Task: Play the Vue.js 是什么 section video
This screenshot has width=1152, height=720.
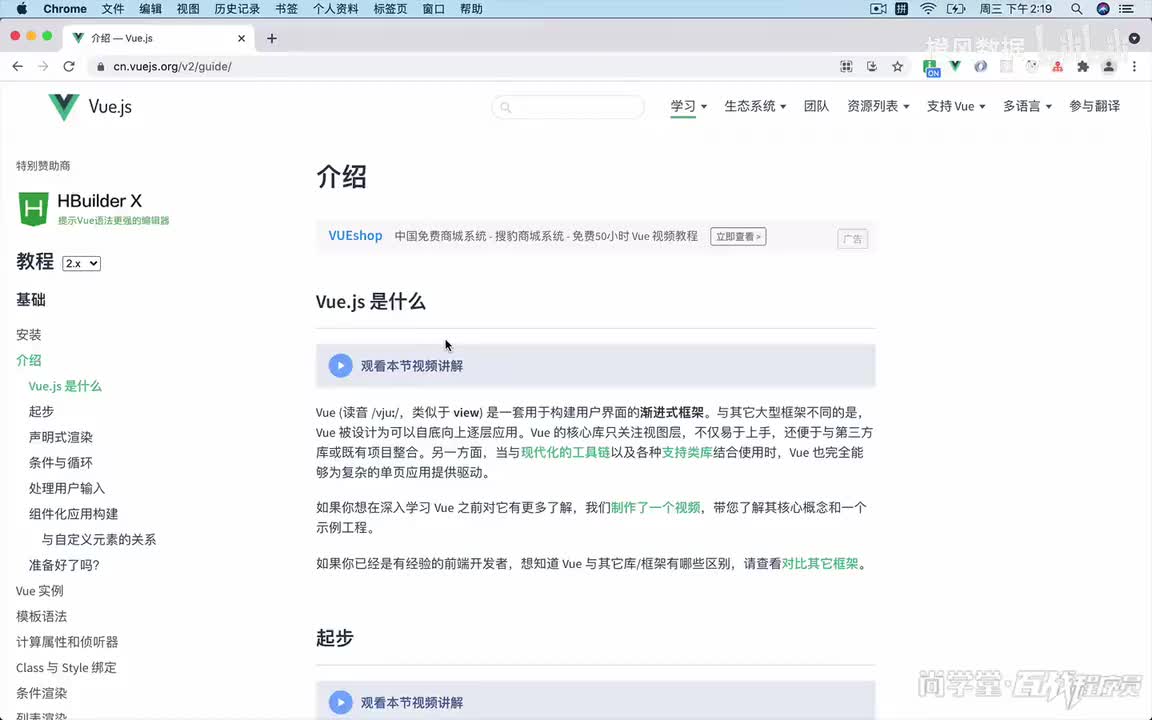Action: tap(340, 365)
